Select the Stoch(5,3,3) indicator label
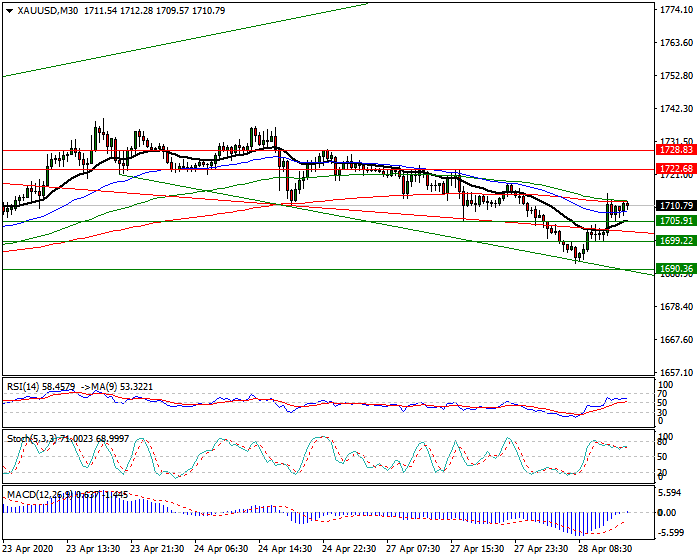 (32, 439)
